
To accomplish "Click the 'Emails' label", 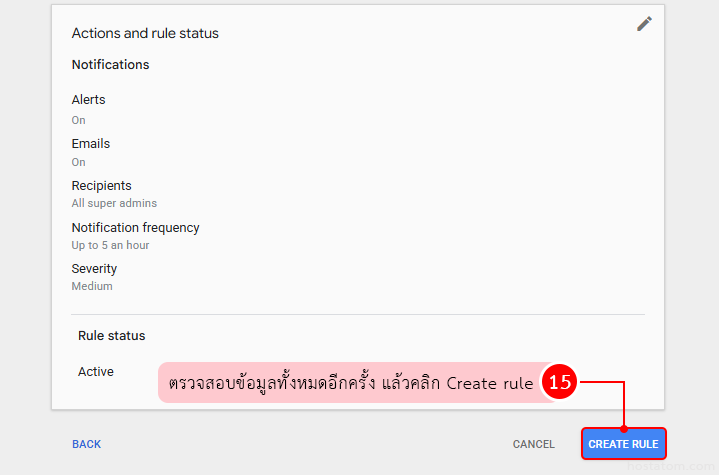I will 91,144.
